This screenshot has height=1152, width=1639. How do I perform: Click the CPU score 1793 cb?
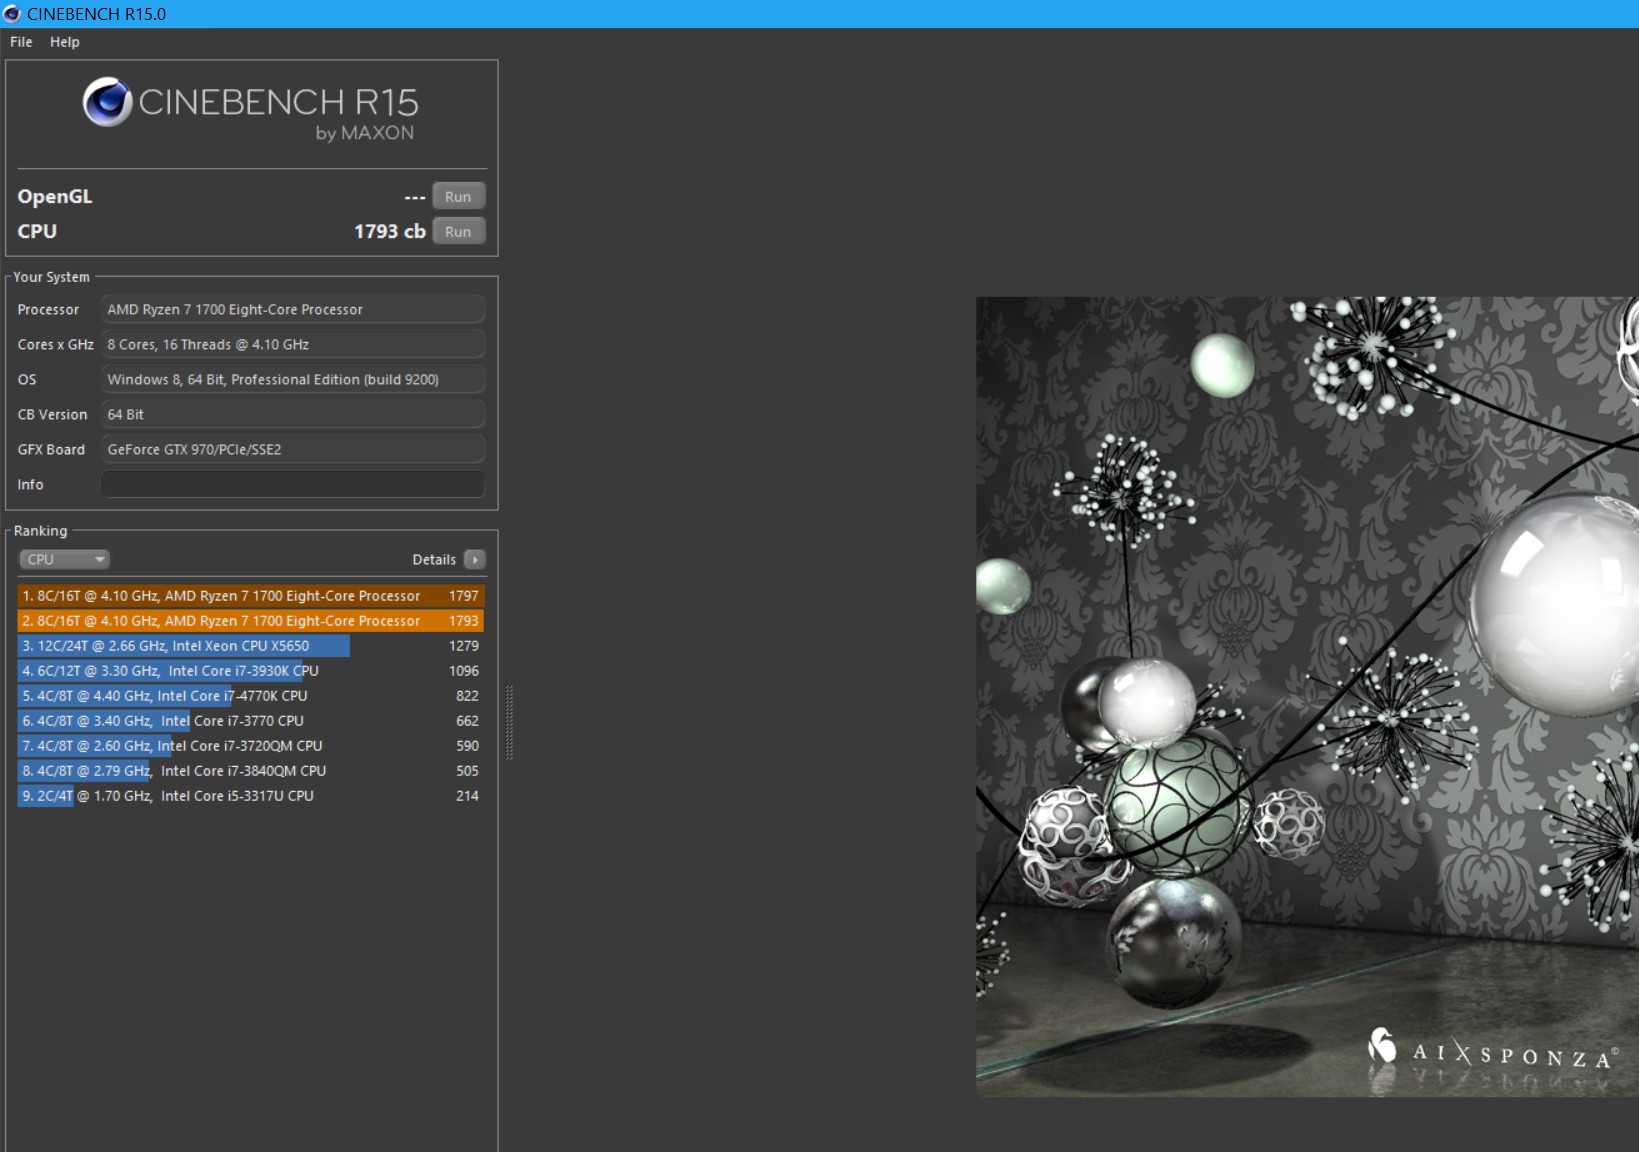point(390,231)
